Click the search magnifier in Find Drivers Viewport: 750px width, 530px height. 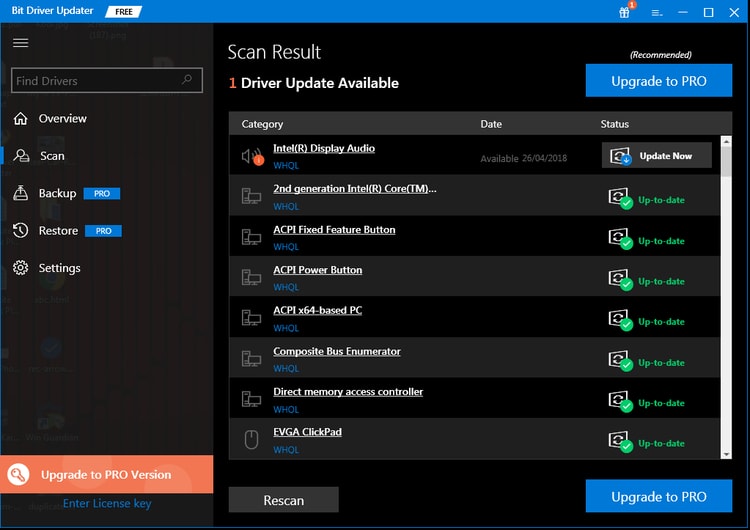point(187,79)
